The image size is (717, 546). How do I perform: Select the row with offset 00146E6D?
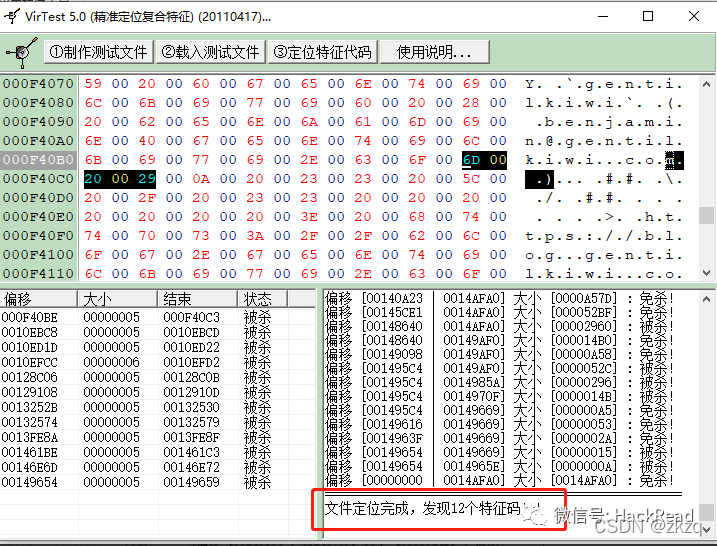click(x=158, y=467)
